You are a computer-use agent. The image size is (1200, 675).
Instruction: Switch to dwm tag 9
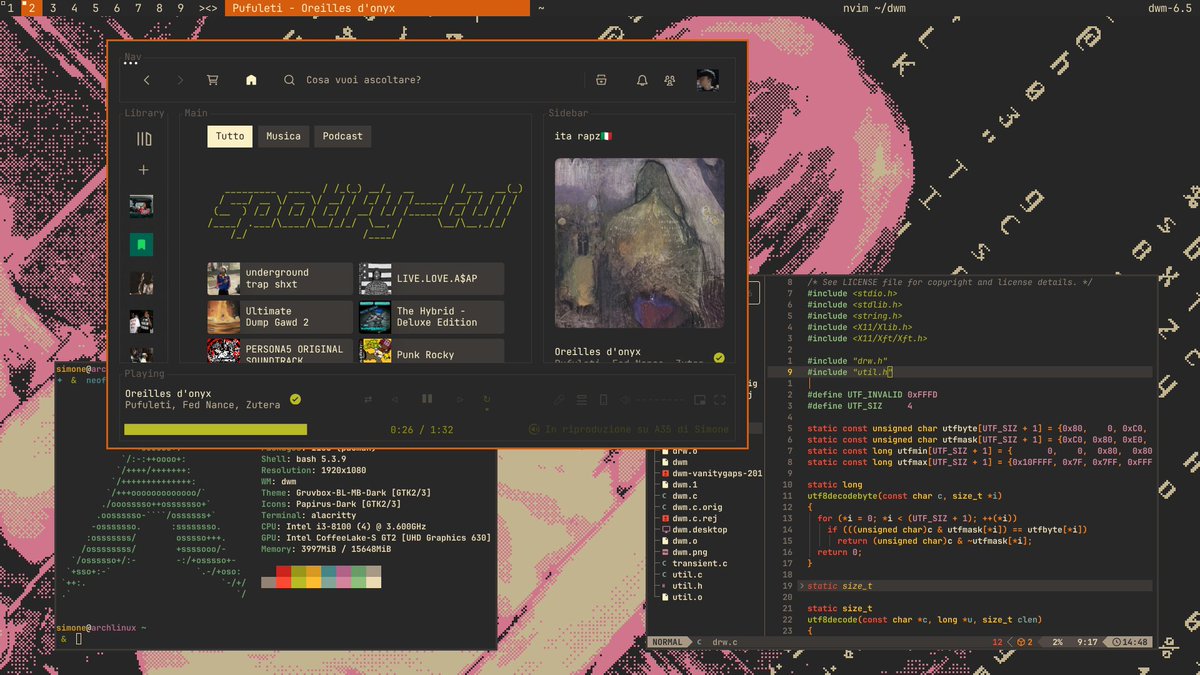click(x=181, y=8)
